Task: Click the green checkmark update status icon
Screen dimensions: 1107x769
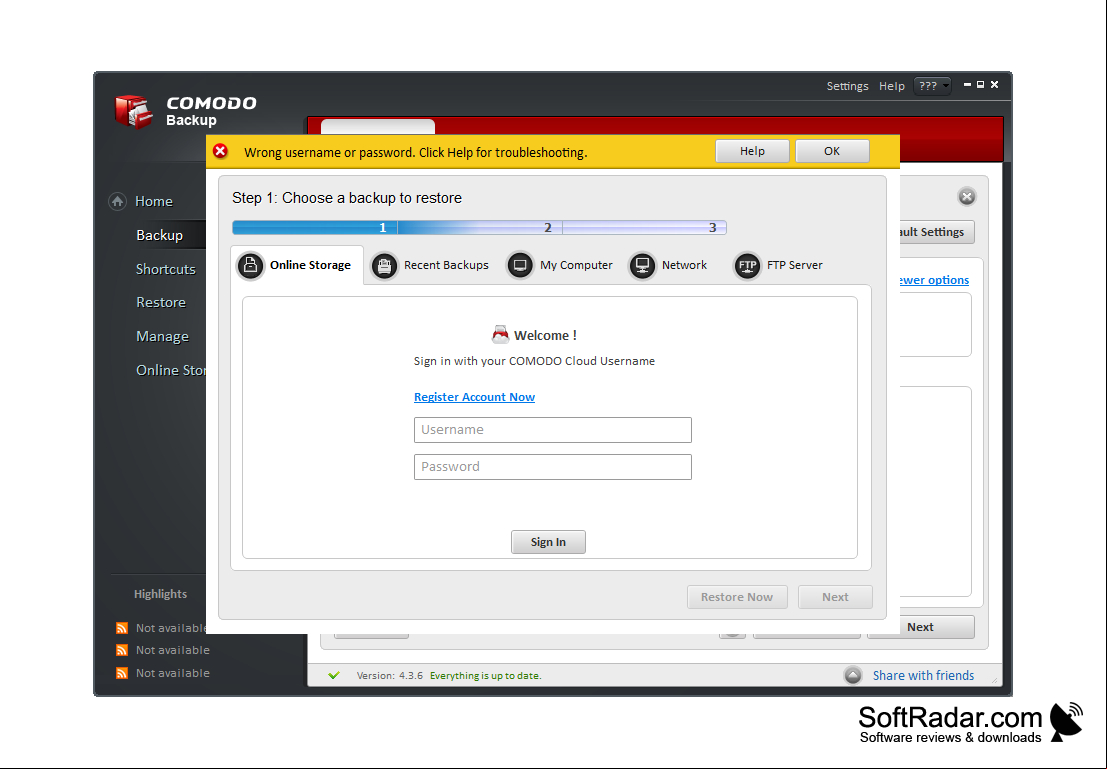Action: point(334,676)
